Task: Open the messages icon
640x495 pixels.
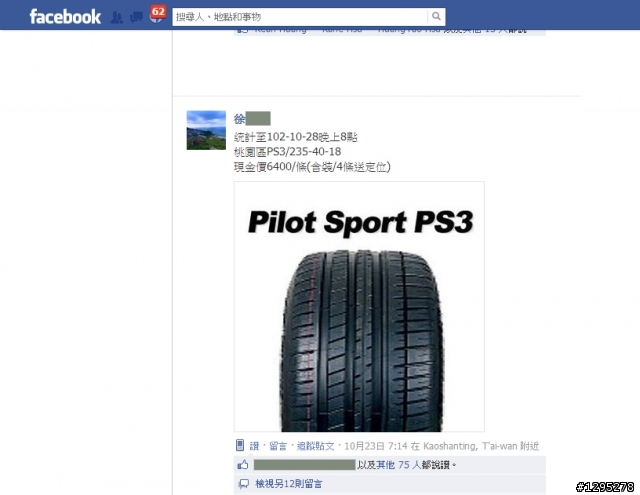Action: (x=136, y=17)
